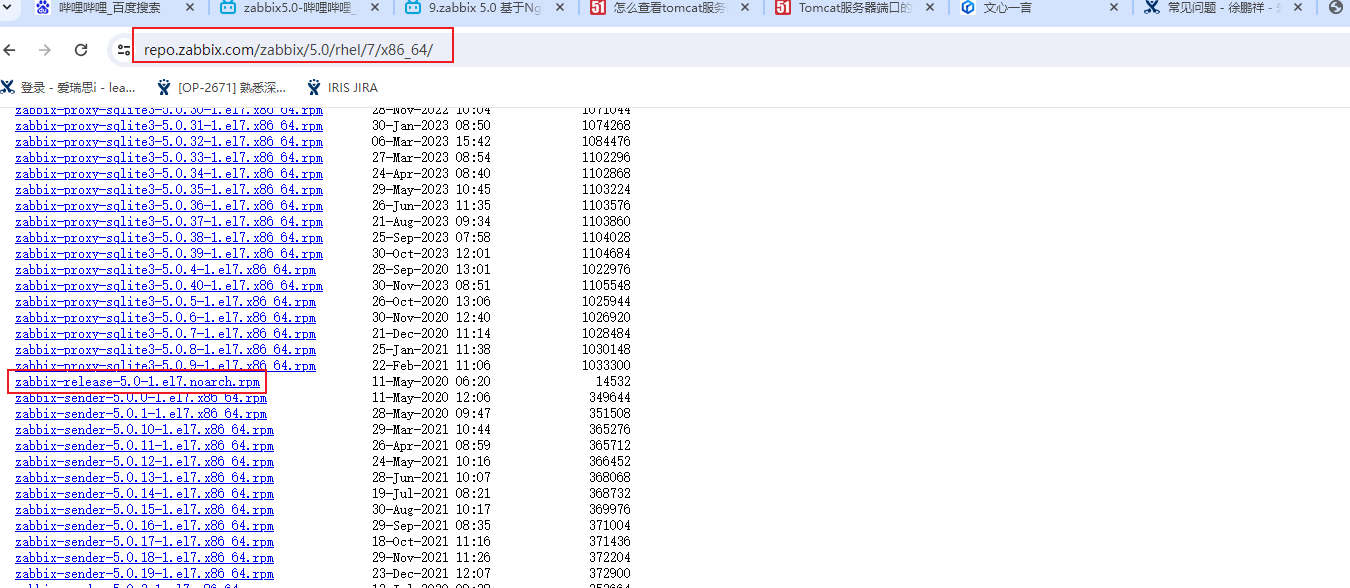Open zabbix-sender-5.0.17-1.el7 link
Screen dimensions: 1350x588
(144, 542)
